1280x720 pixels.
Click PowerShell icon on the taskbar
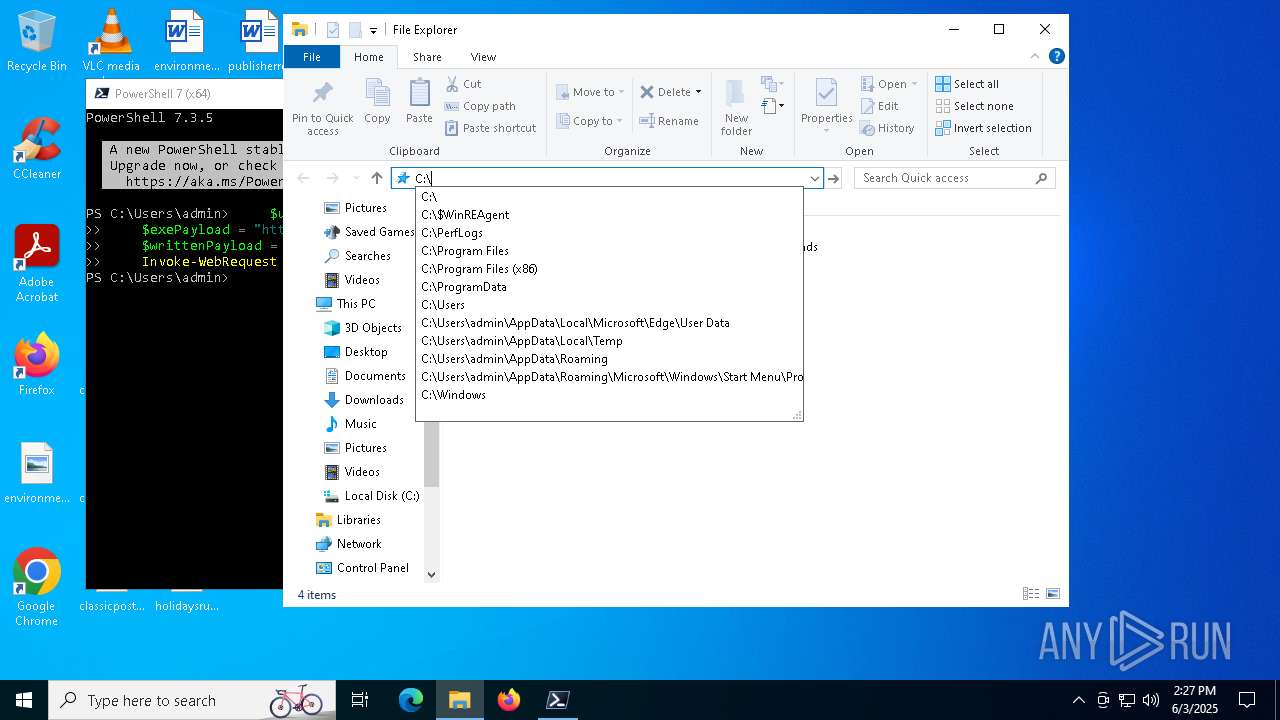point(558,700)
